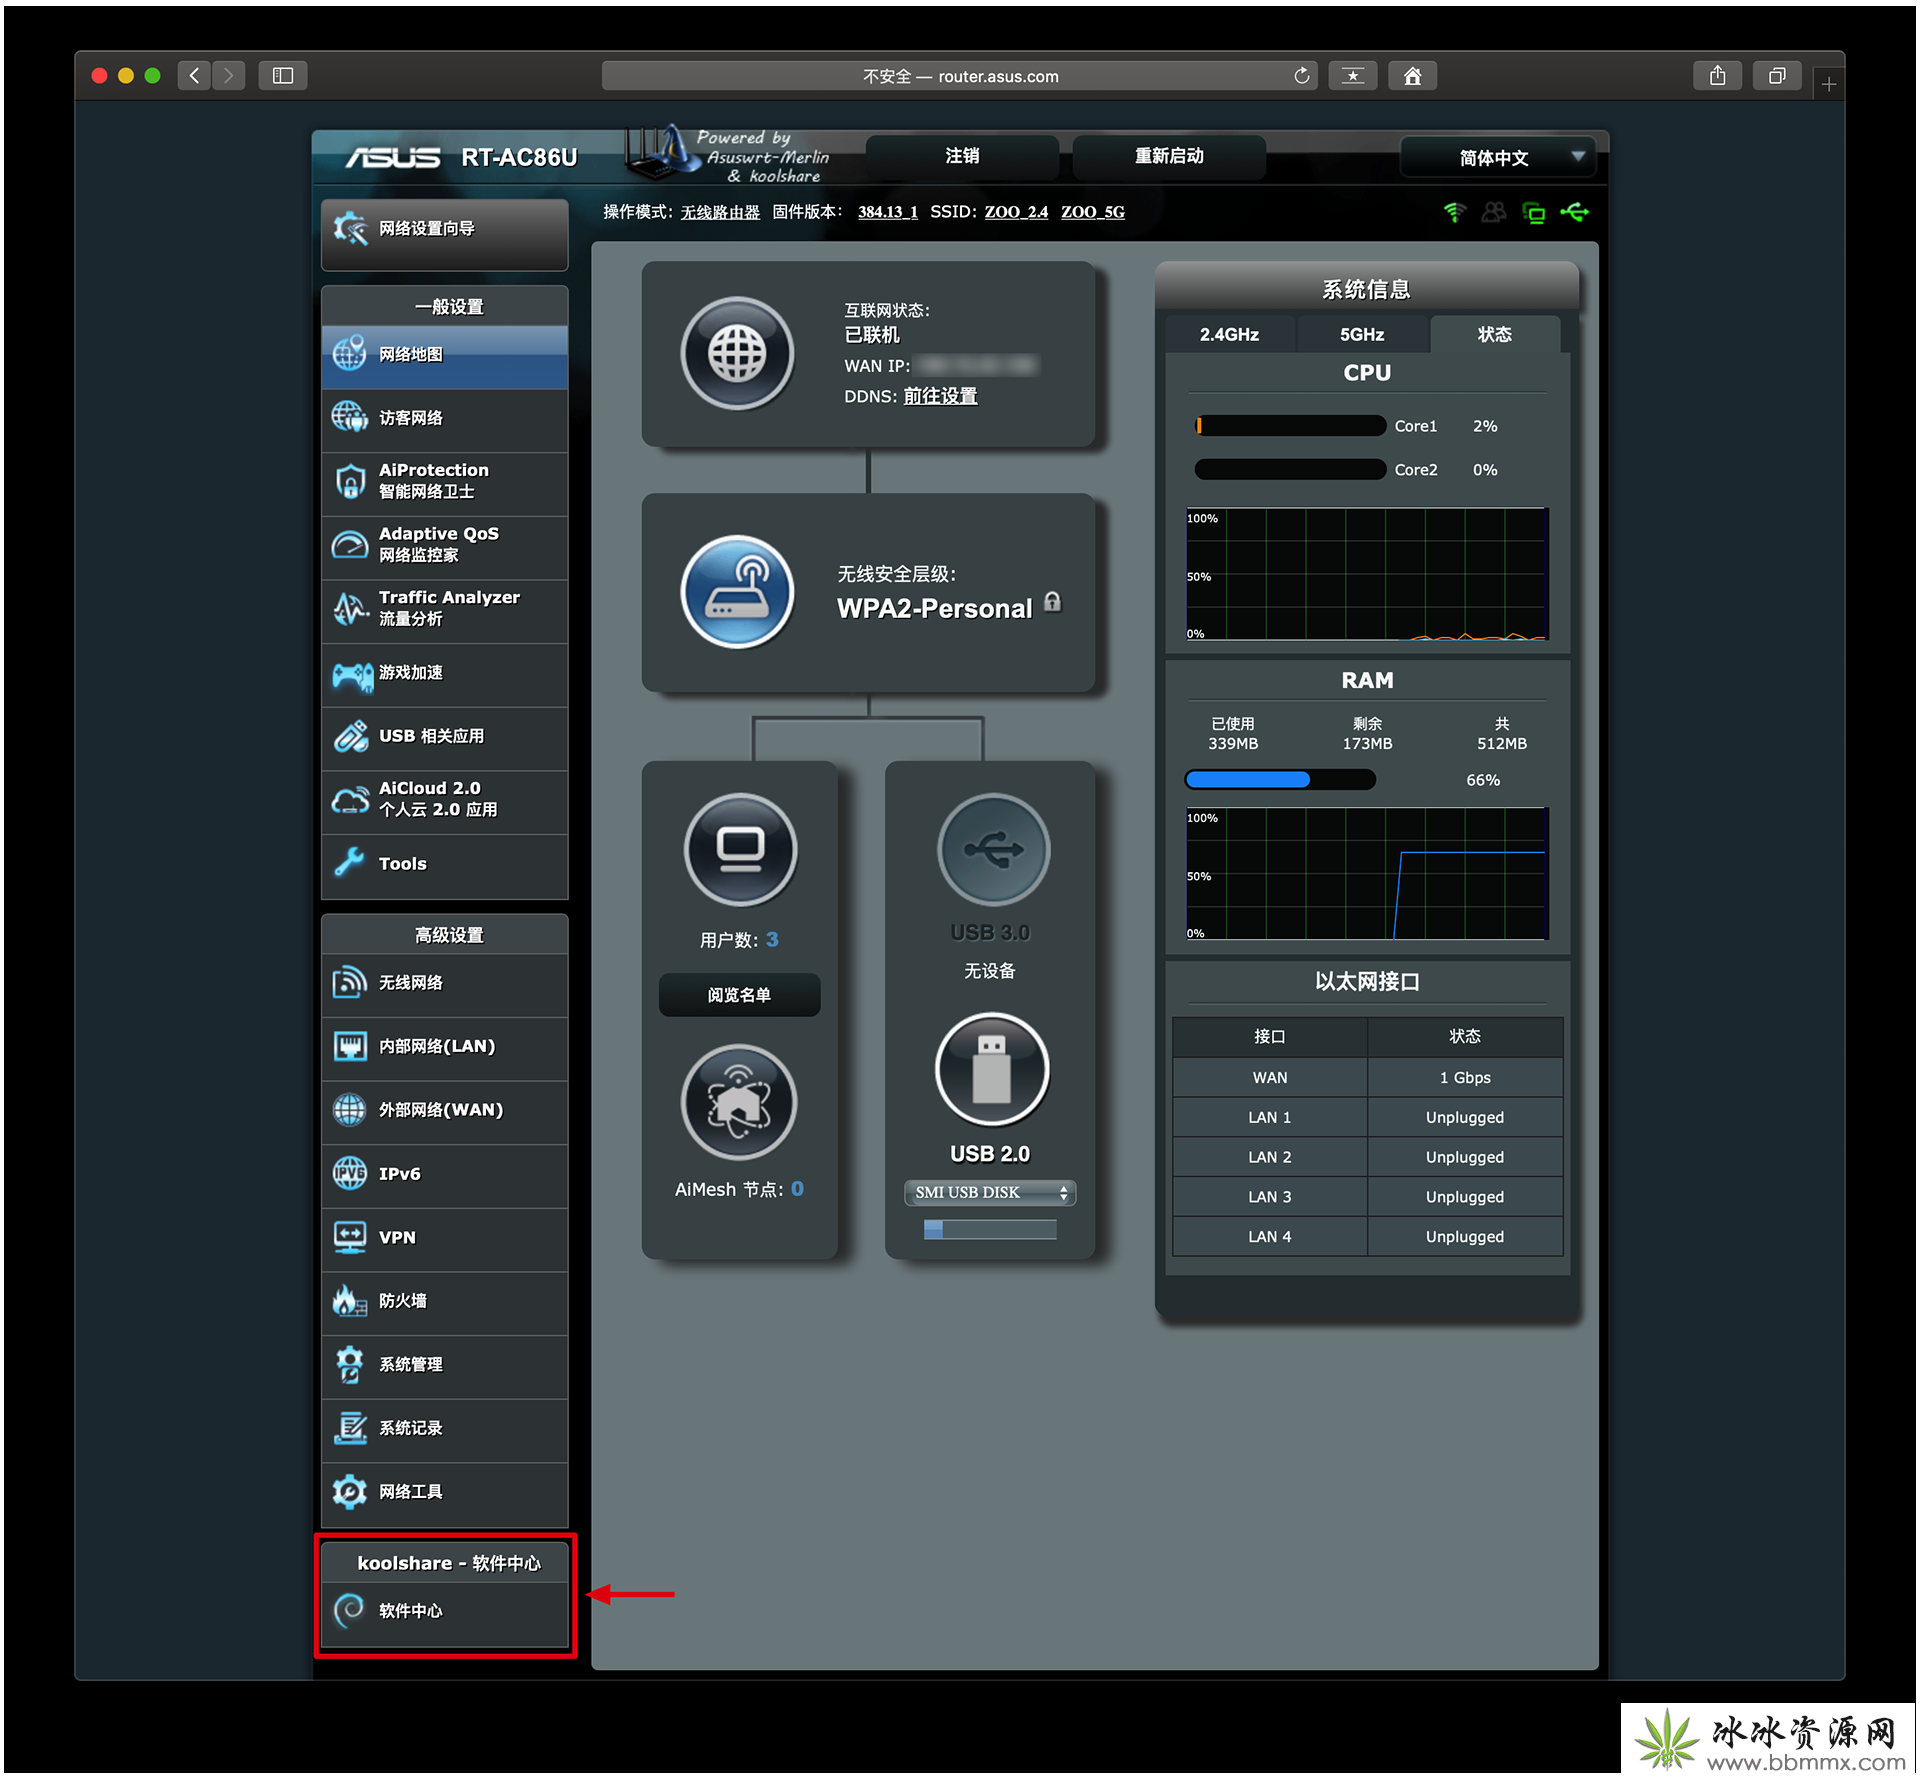This screenshot has width=1920, height=1779.
Task: Click the USB 3.0 port icon
Action: pyautogui.click(x=993, y=849)
